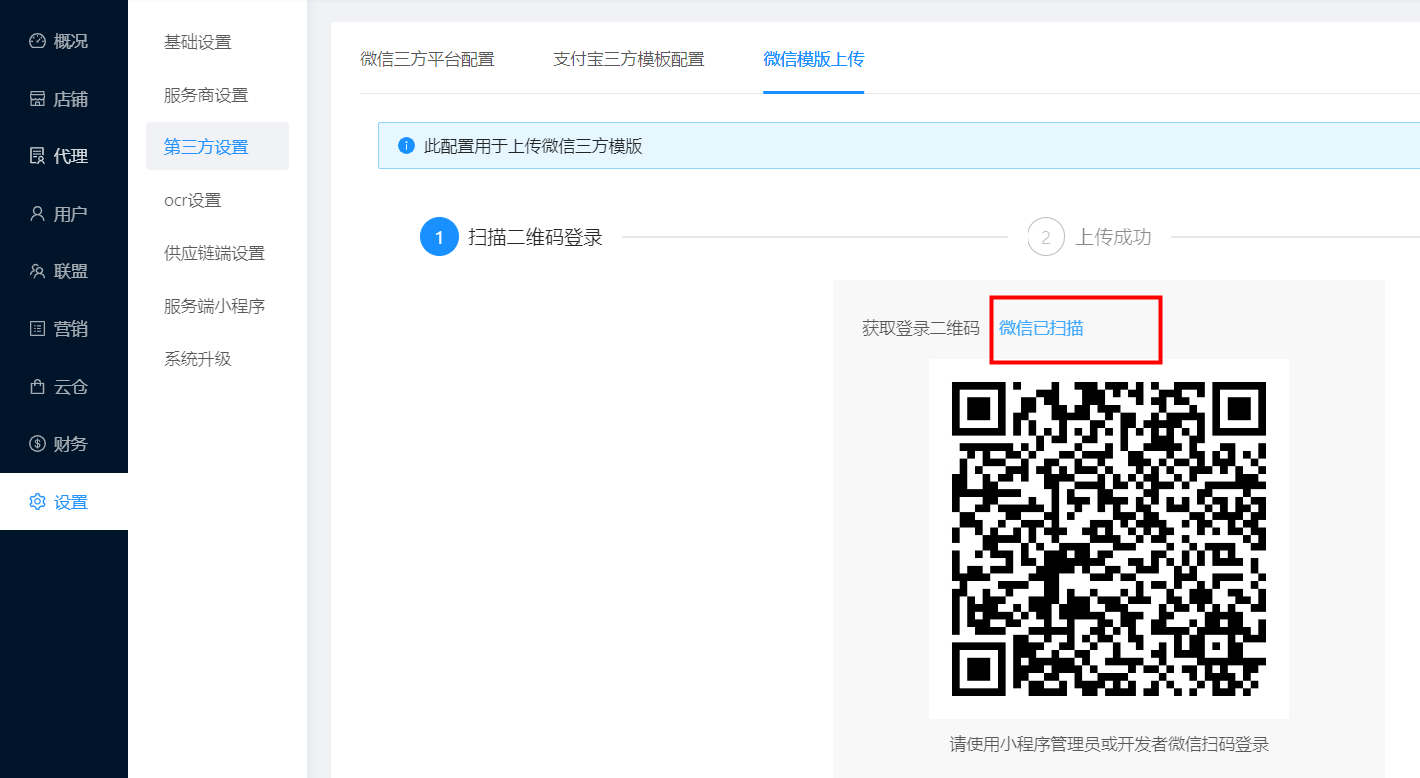Open 服务商设置 submenu item
The width and height of the screenshot is (1420, 778).
pyautogui.click(x=217, y=95)
